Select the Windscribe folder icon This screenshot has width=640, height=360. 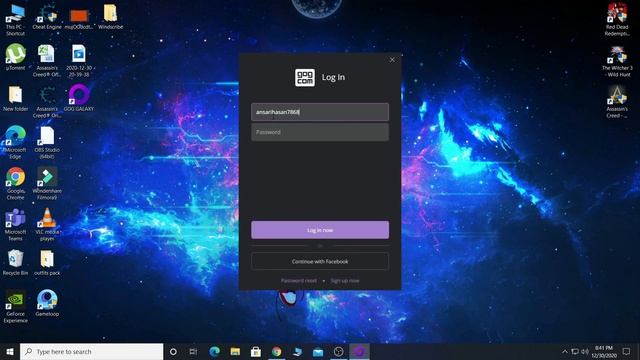point(110,17)
